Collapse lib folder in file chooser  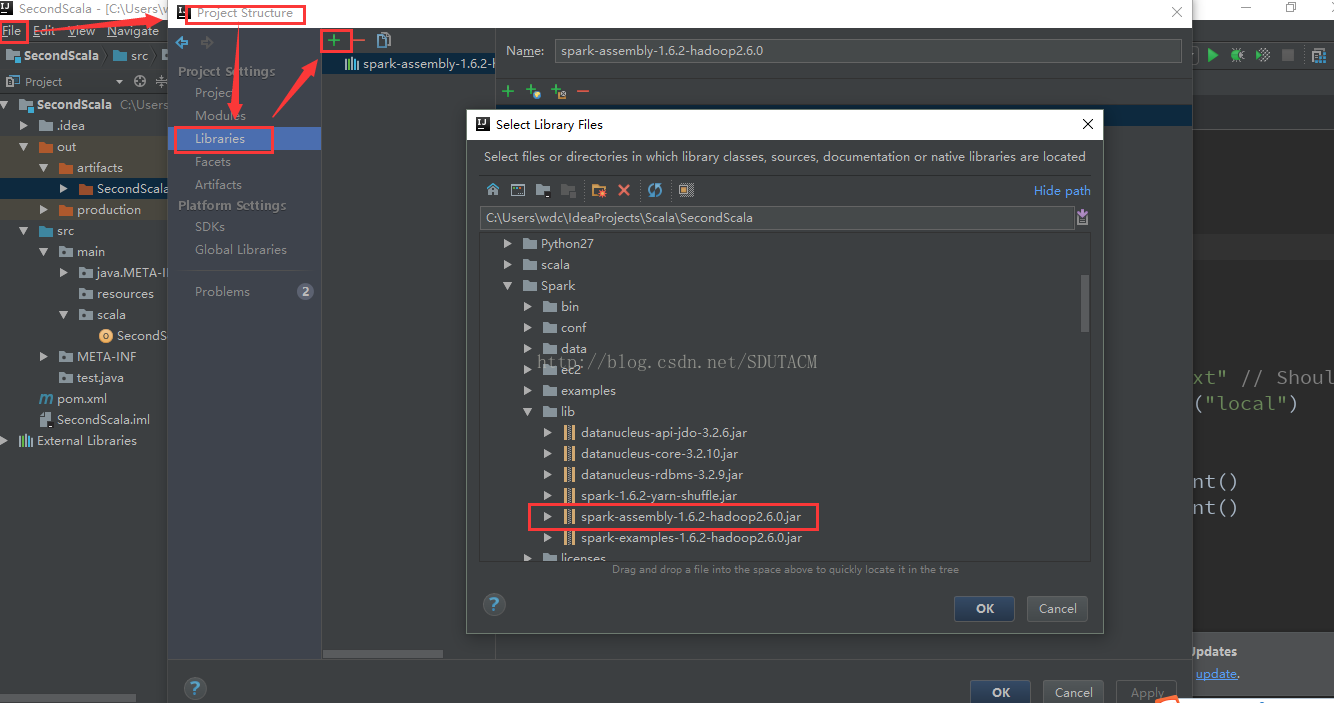pos(528,411)
